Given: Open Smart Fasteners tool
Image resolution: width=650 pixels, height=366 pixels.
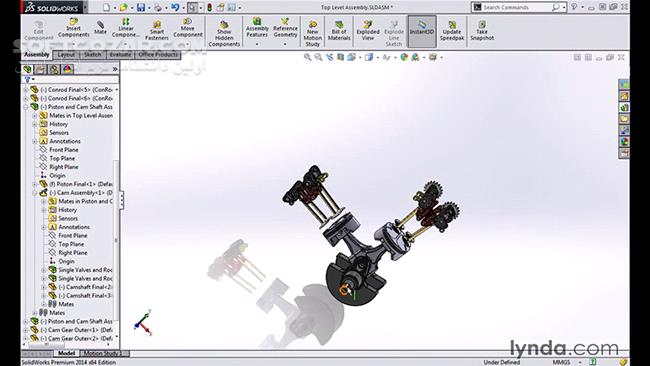Looking at the screenshot, I should (x=157, y=31).
